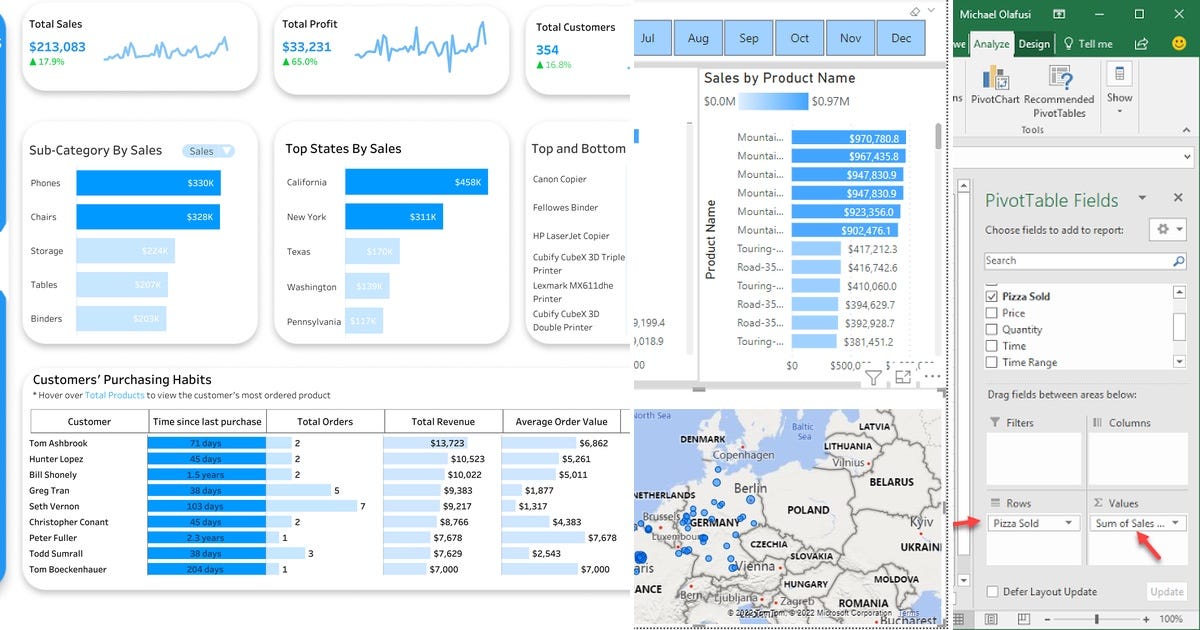This screenshot has width=1200, height=630.
Task: Switch to the Design ribbon tab
Action: [1034, 44]
